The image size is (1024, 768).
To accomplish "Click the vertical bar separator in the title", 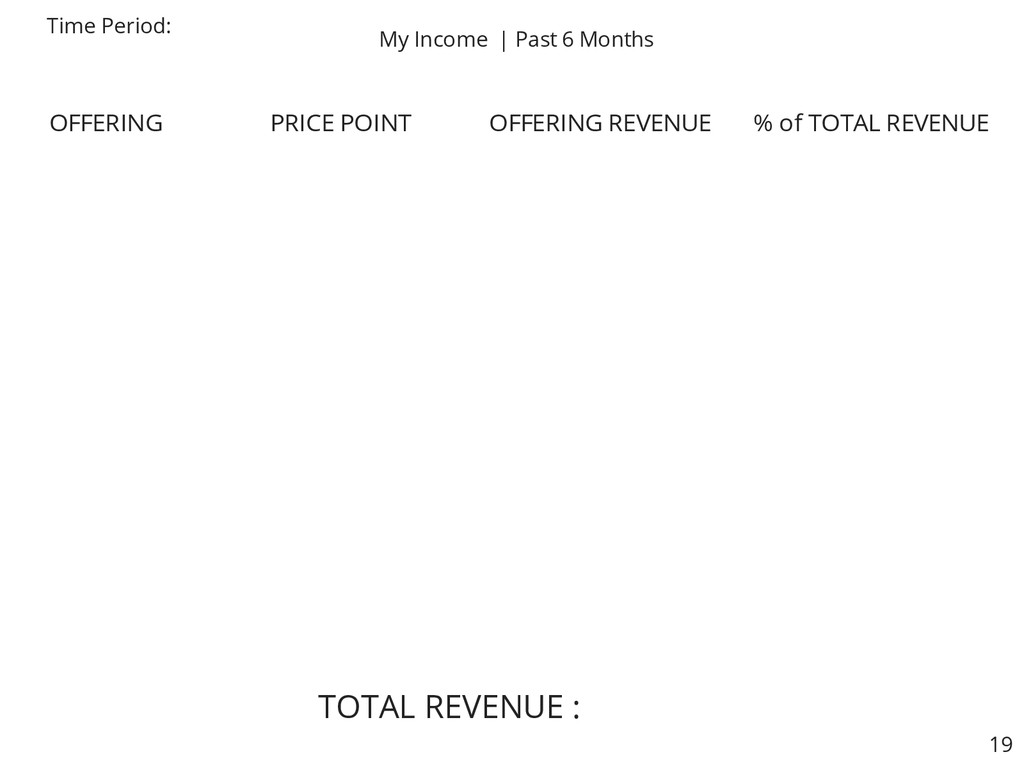I will (503, 40).
